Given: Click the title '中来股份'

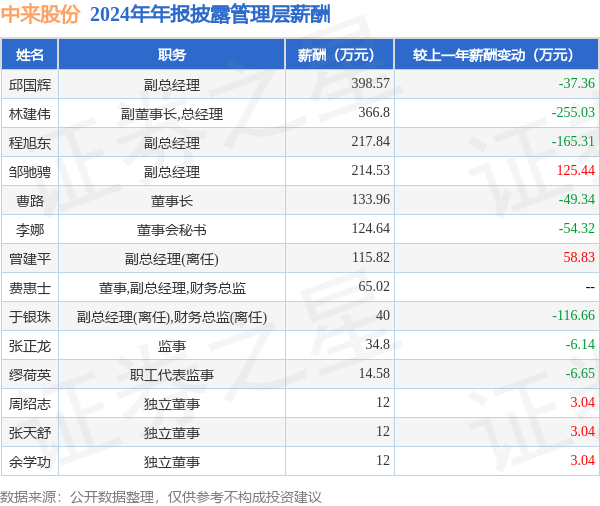Looking at the screenshot, I should [40, 15].
